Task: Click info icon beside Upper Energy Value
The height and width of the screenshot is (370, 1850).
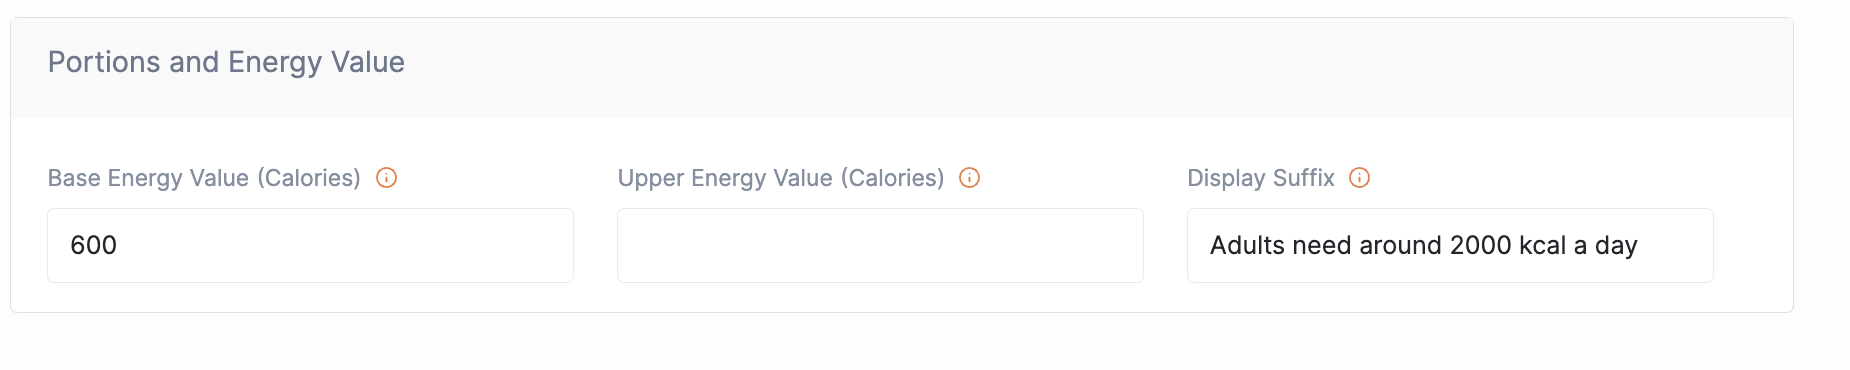Action: [x=969, y=178]
